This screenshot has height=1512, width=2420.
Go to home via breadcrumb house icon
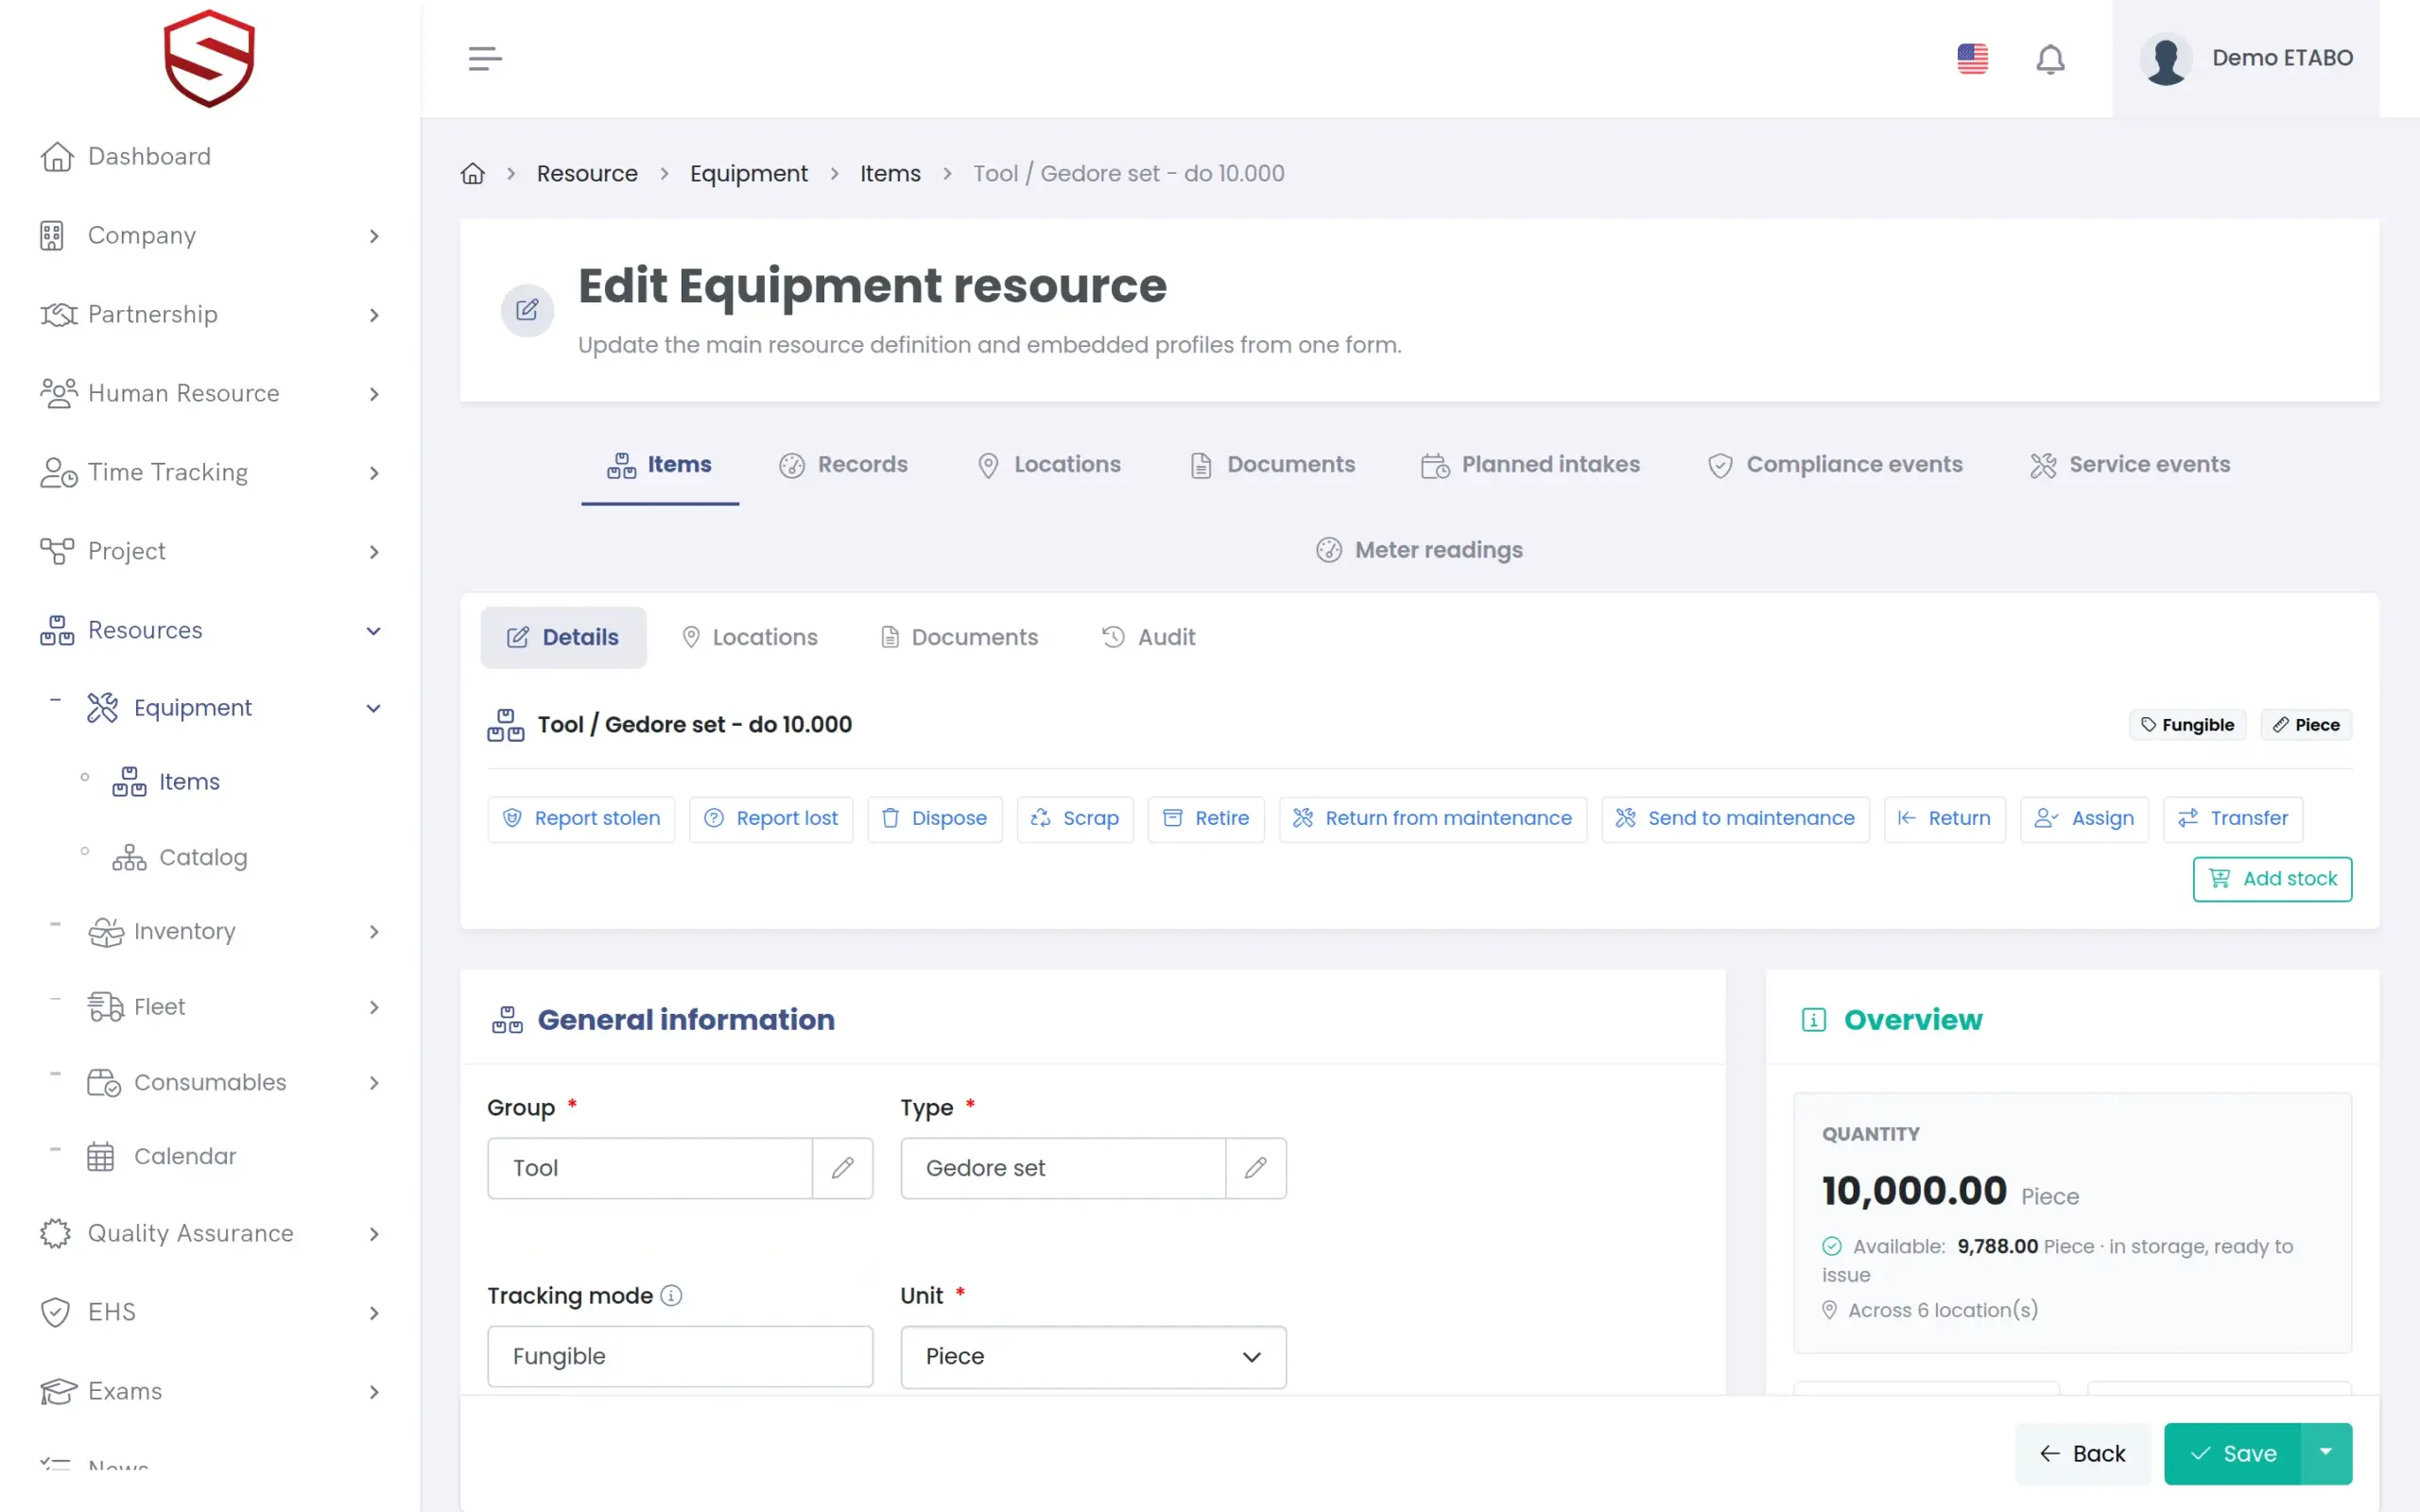pyautogui.click(x=473, y=173)
